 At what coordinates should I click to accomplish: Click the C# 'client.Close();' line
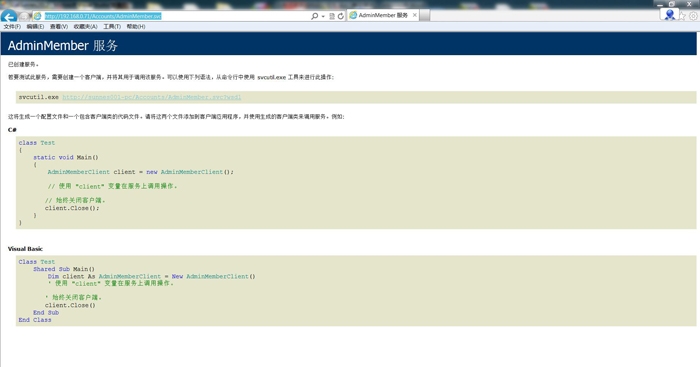[x=72, y=208]
